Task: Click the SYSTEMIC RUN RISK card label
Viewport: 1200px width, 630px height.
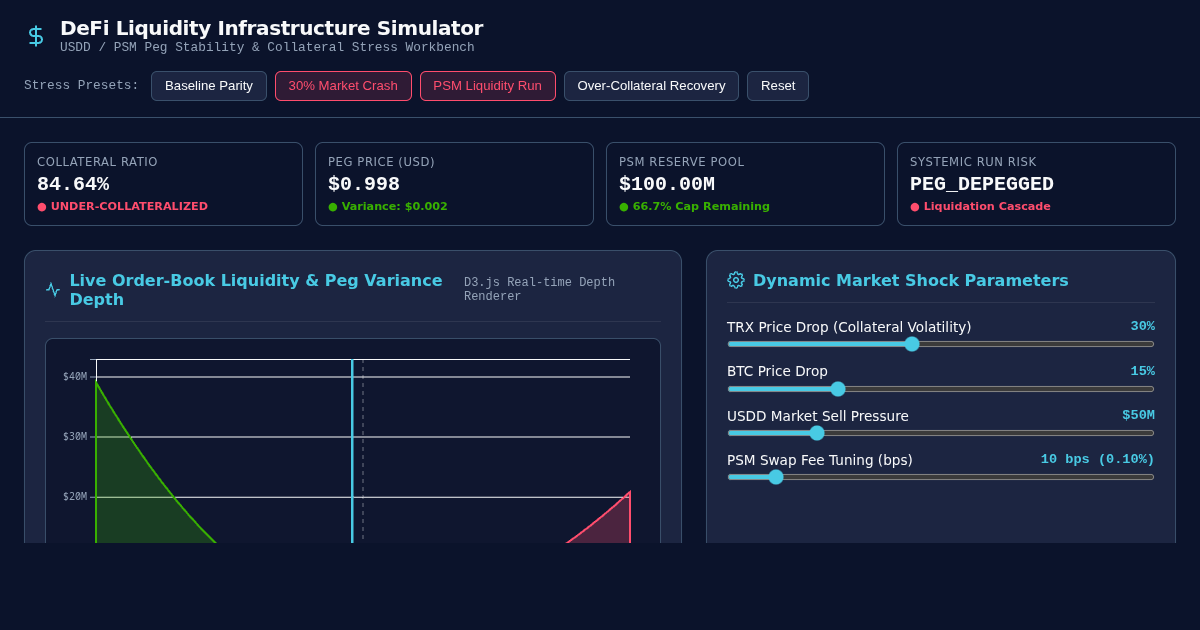Action: 973,162
